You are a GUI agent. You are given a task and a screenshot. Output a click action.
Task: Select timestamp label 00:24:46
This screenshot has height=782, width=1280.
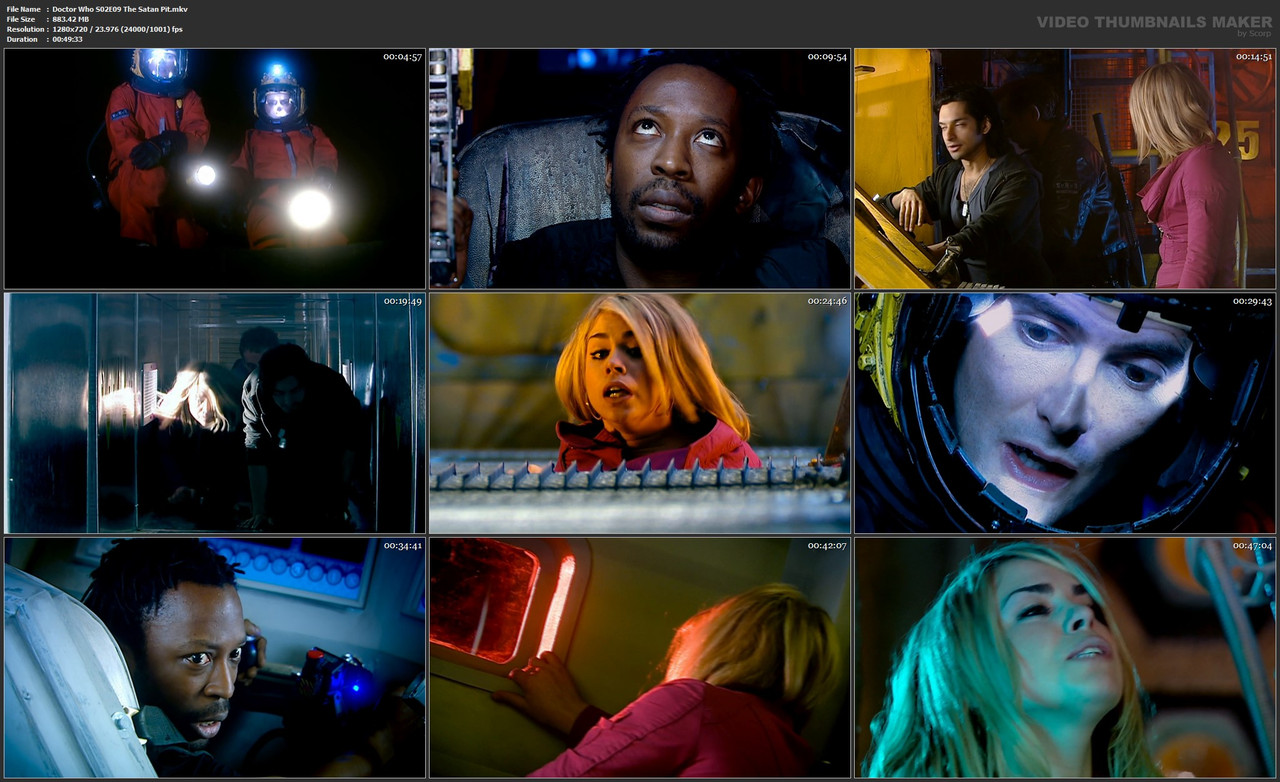click(827, 300)
